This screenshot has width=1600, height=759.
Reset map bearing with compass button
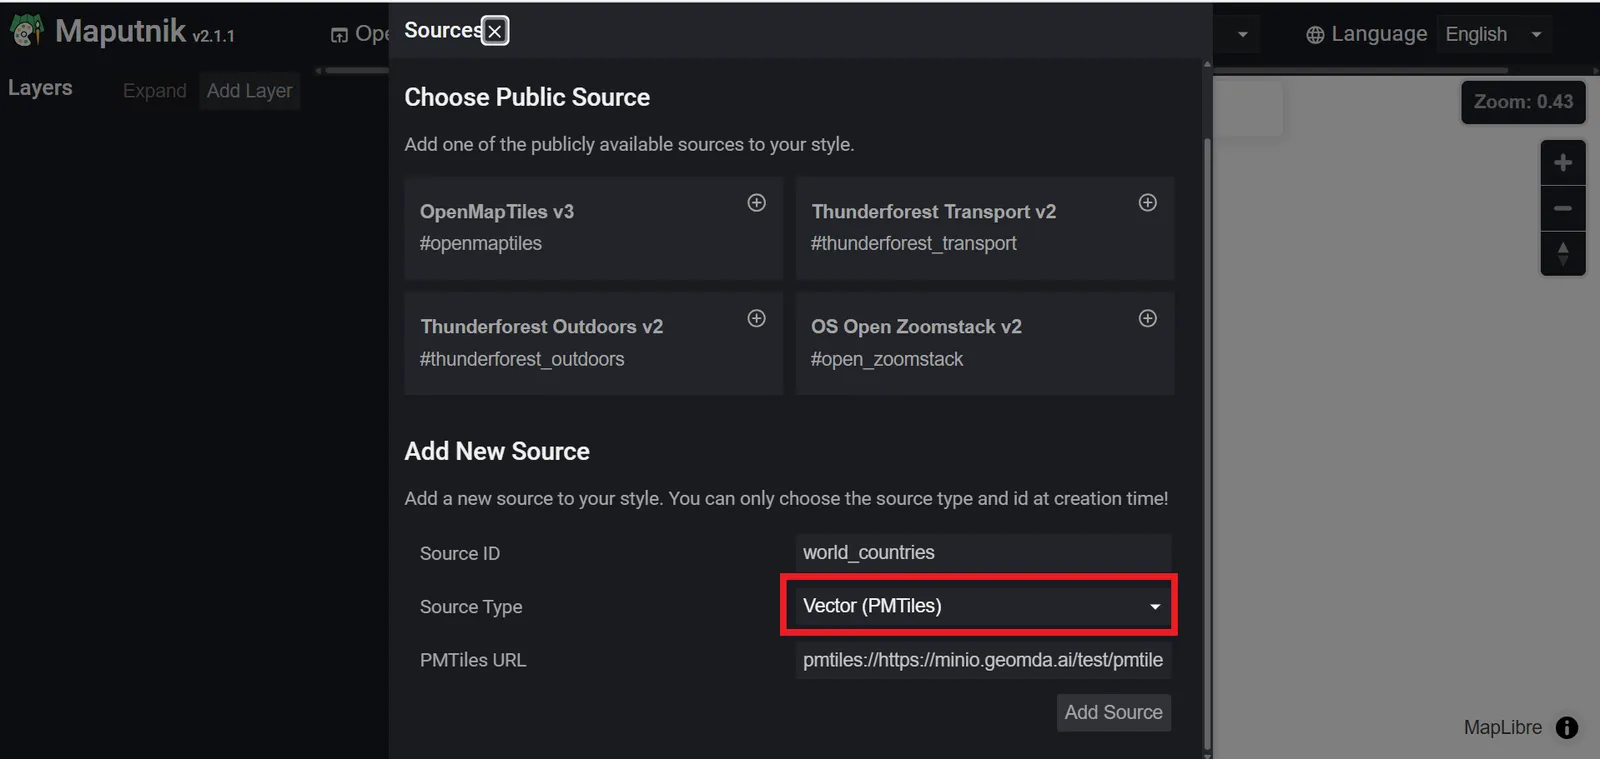coord(1563,253)
